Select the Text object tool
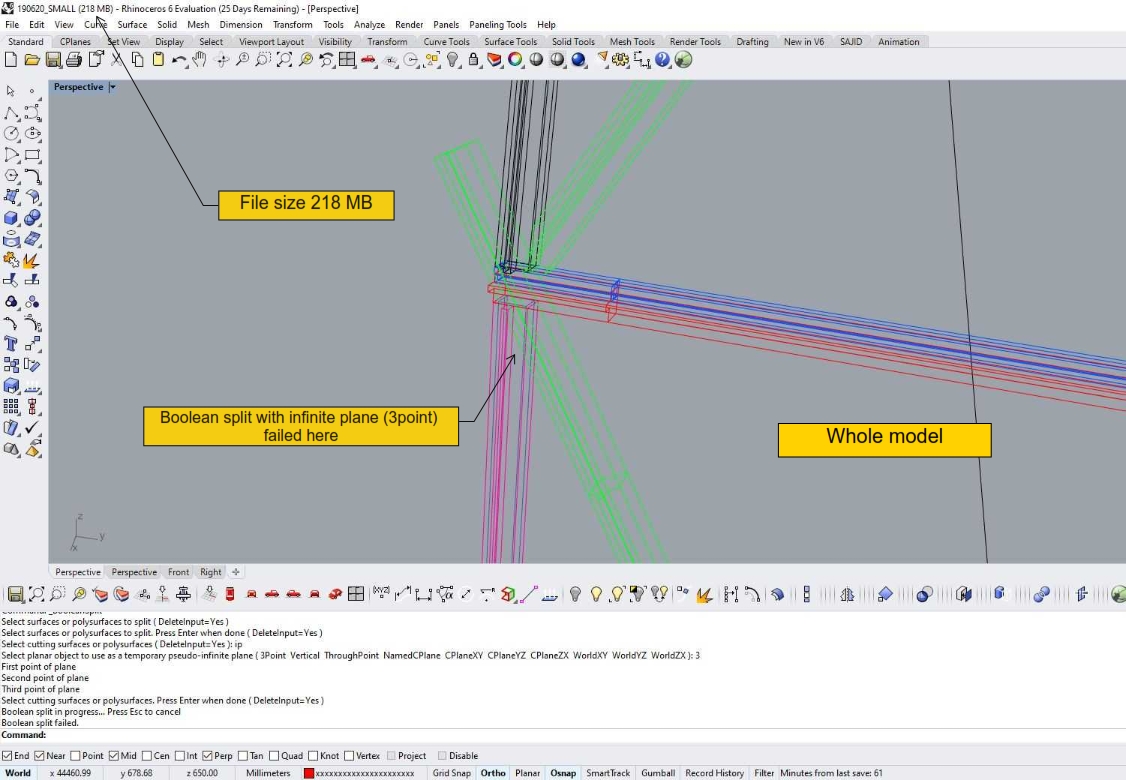The image size is (1126, 780). [11, 343]
